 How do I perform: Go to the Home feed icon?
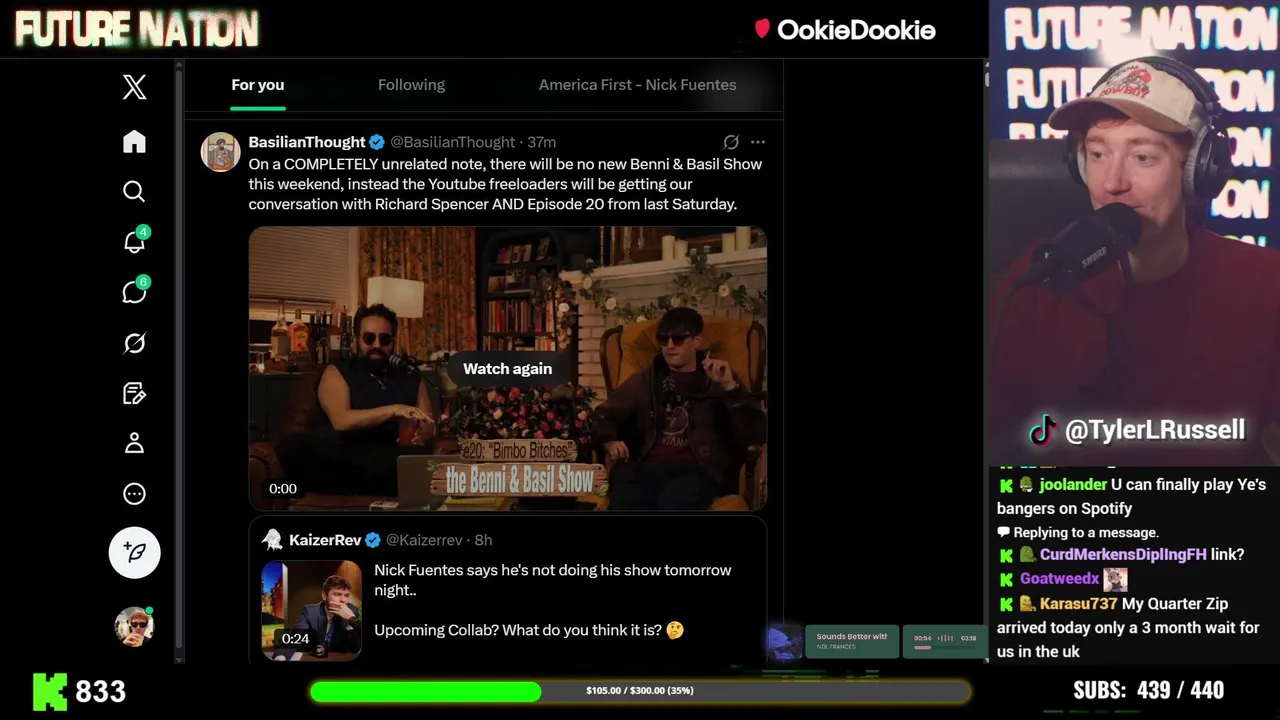(x=134, y=141)
